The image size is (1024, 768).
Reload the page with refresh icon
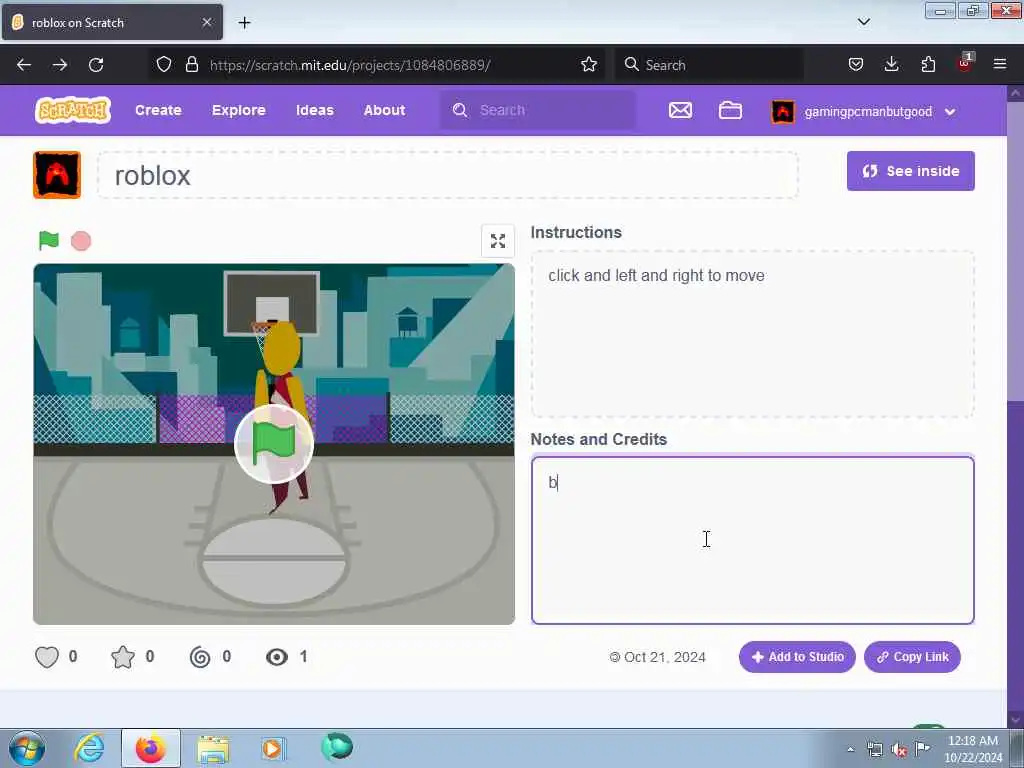(96, 65)
